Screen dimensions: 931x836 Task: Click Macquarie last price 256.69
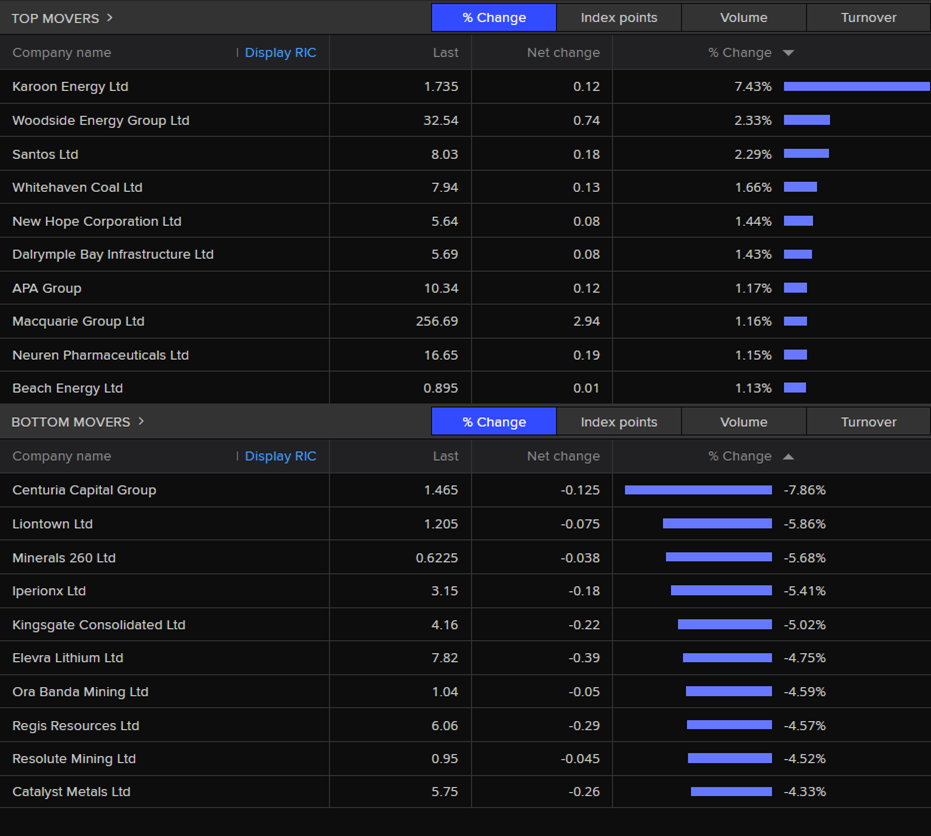point(436,321)
